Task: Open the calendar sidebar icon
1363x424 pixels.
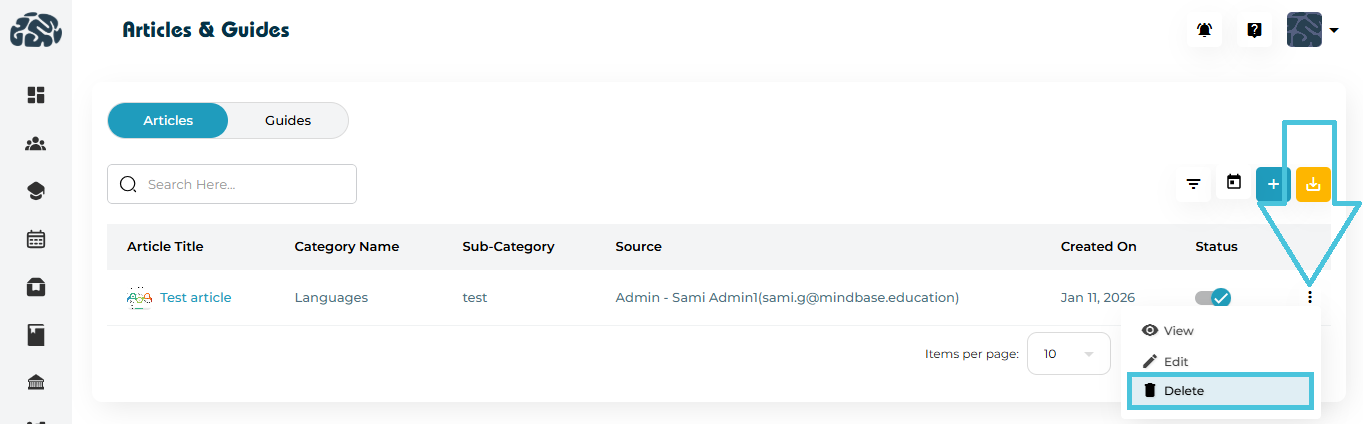Action: [x=36, y=239]
